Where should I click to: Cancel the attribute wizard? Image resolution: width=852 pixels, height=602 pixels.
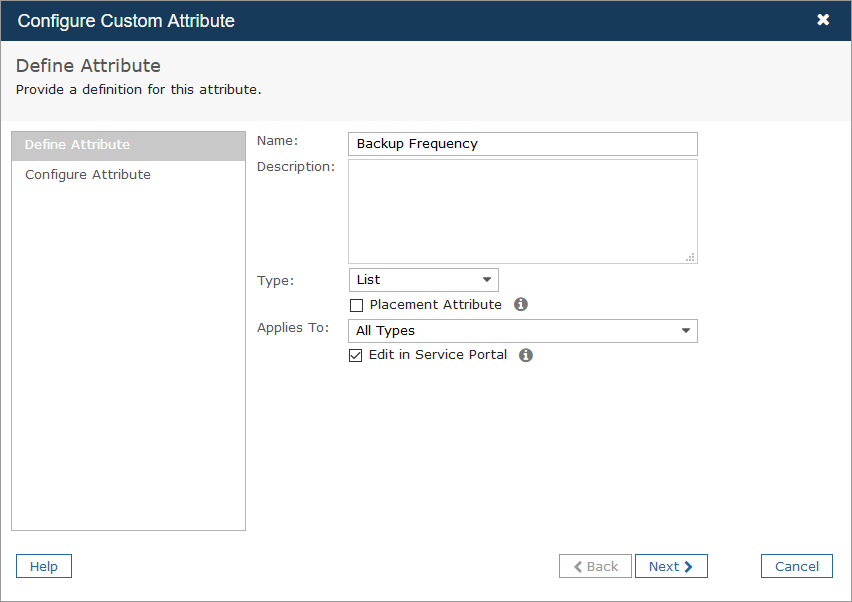click(x=797, y=566)
